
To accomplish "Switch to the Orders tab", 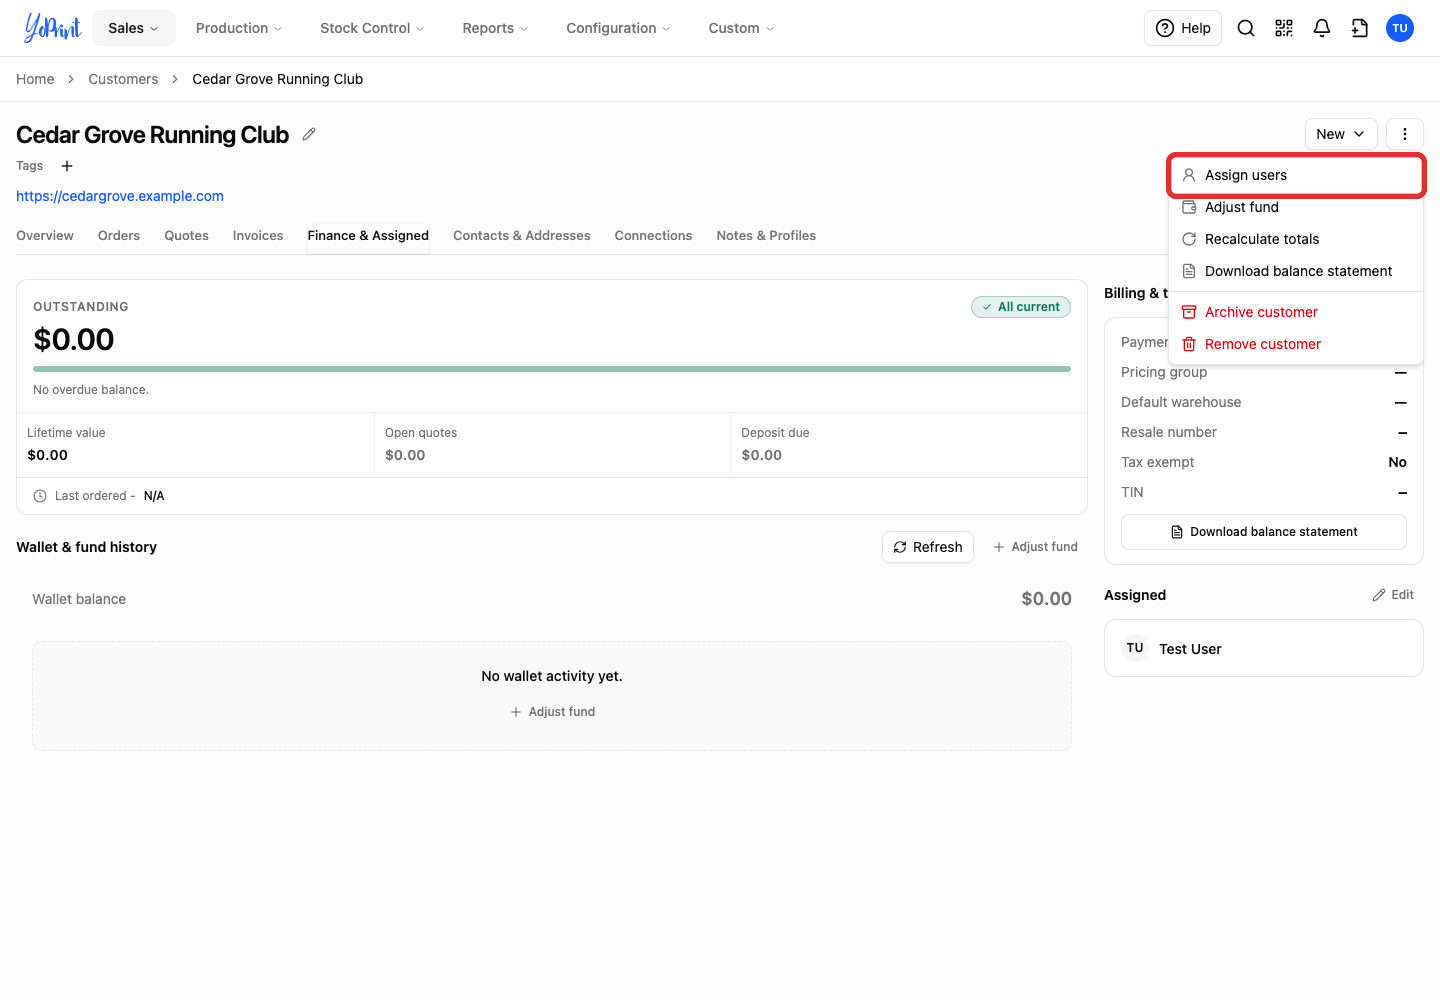I will [119, 236].
